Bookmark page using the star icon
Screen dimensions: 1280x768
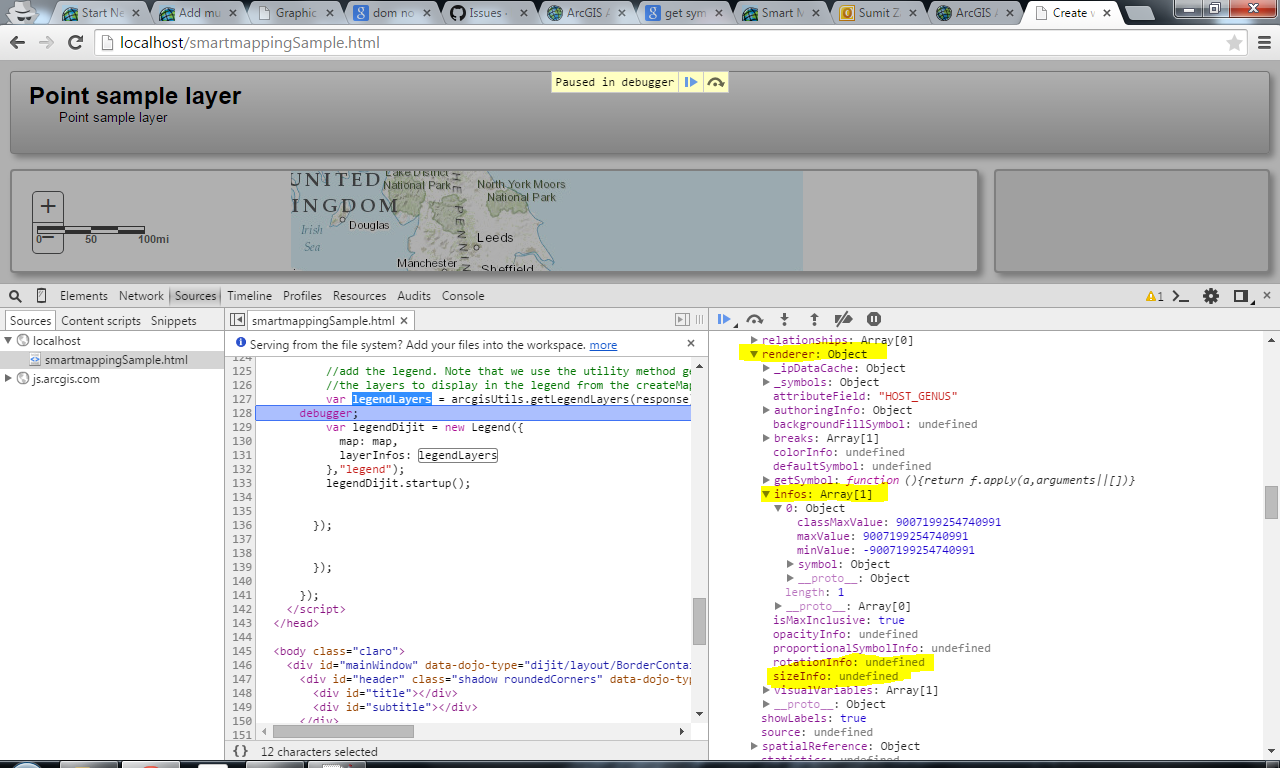point(1235,43)
